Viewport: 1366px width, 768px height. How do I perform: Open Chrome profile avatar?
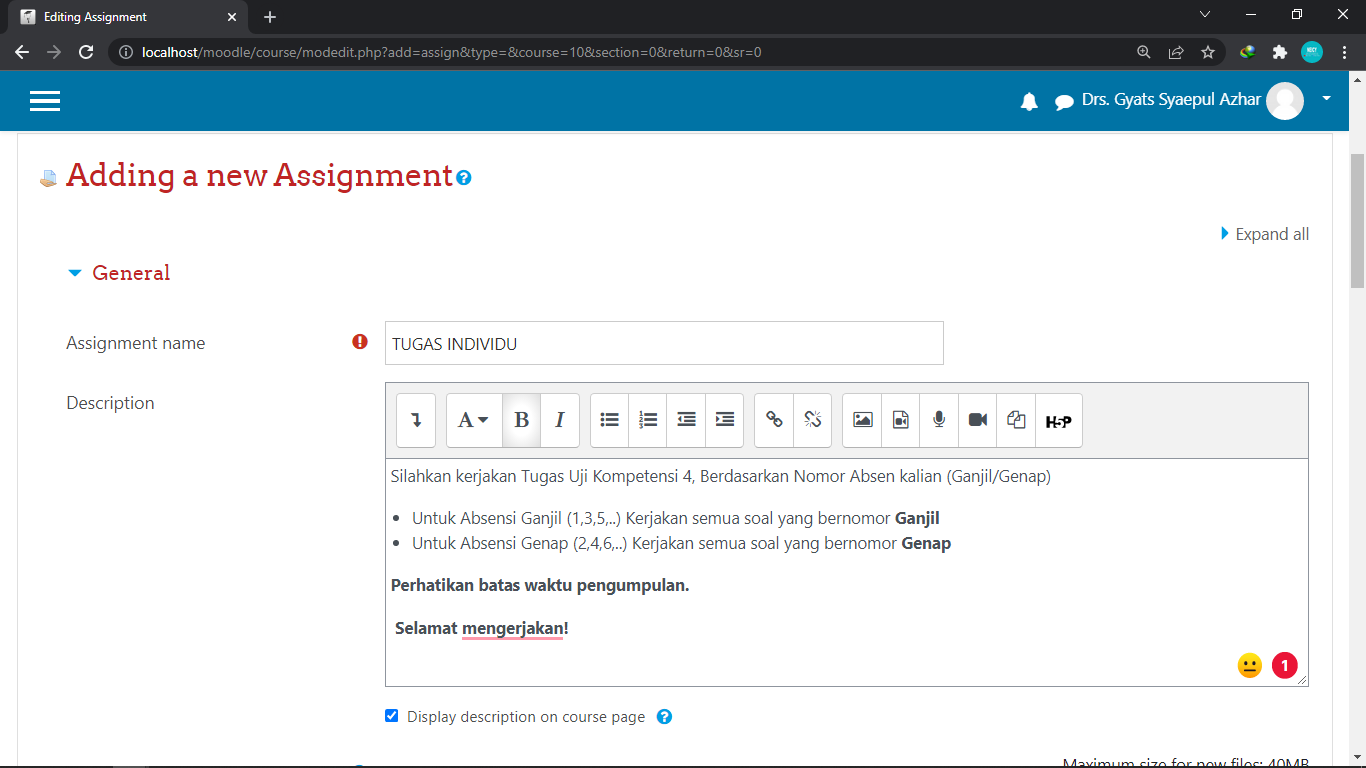[1312, 52]
